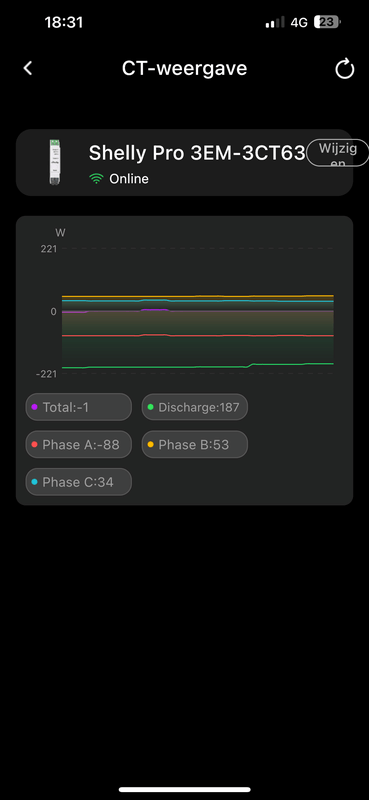Tap the home indicator bar at bottom
The image size is (369, 800).
pyautogui.click(x=184, y=789)
